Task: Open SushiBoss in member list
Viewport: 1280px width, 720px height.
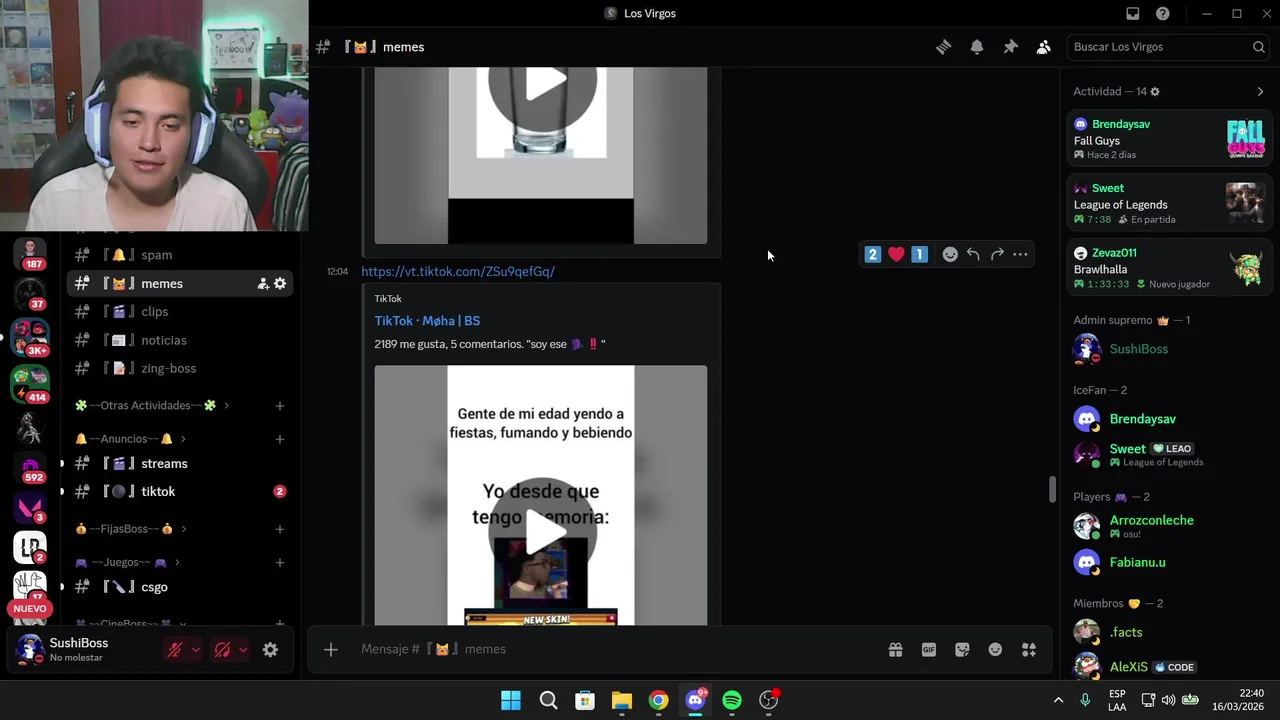Action: point(1169,349)
